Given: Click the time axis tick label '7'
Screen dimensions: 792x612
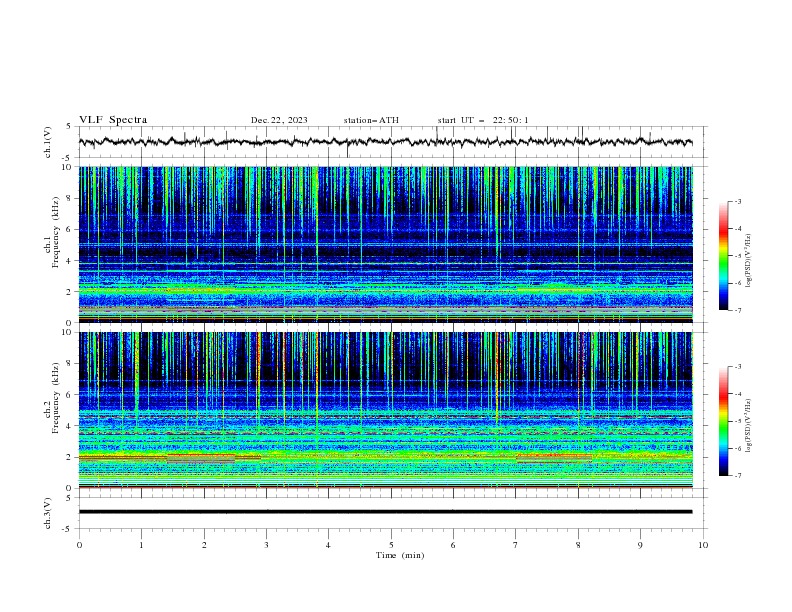Looking at the screenshot, I should 516,545.
